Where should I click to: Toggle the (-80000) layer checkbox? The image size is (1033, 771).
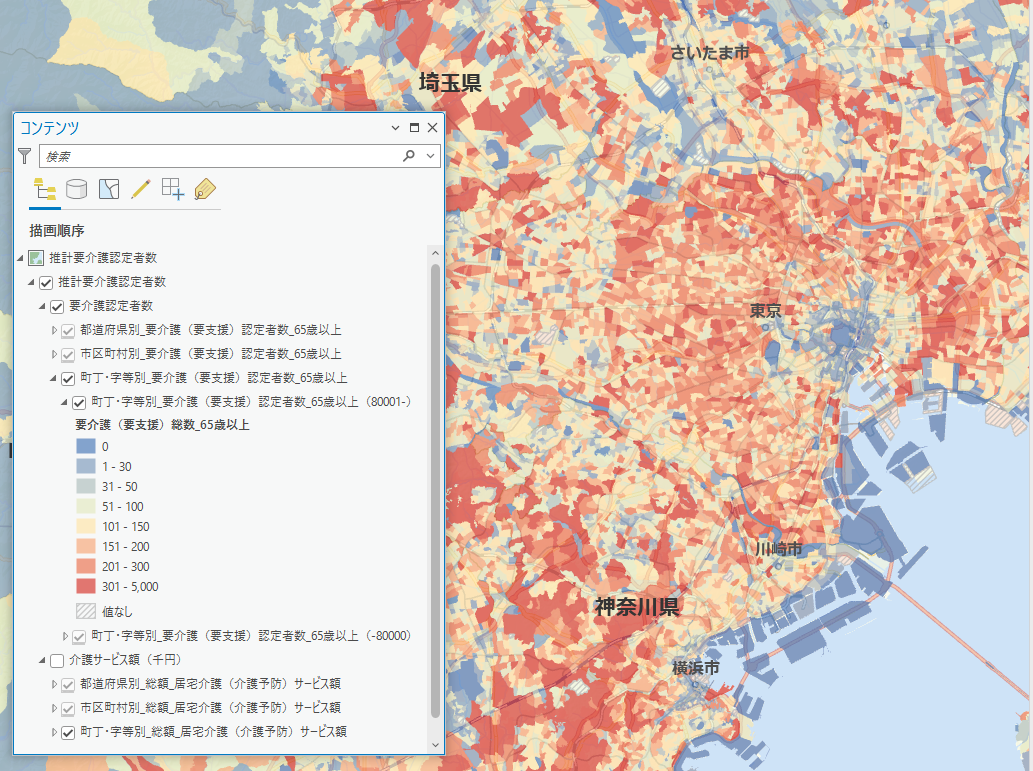[79, 637]
